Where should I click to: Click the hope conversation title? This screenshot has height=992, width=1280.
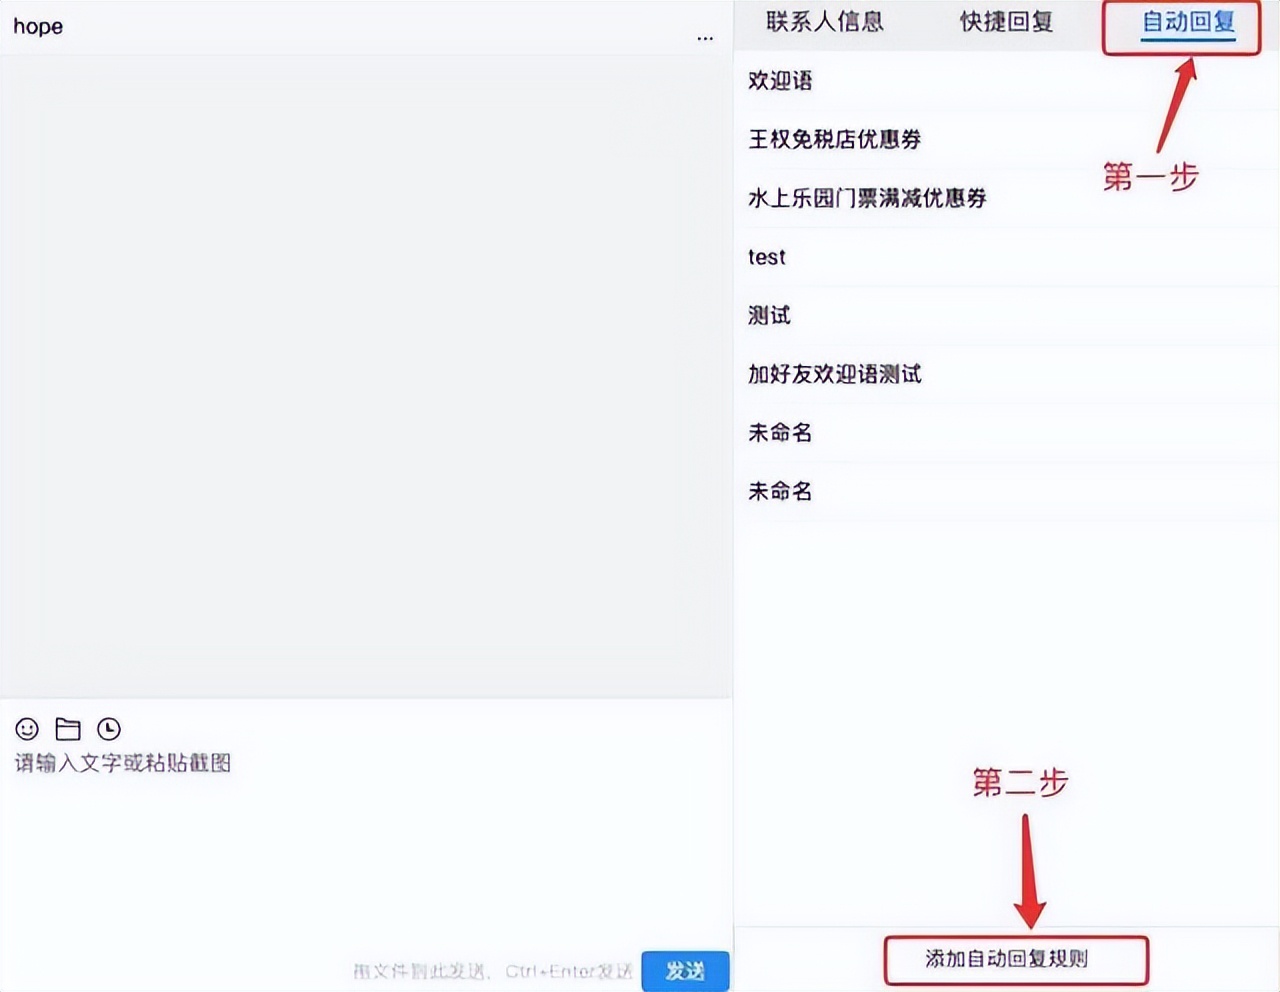pyautogui.click(x=37, y=27)
